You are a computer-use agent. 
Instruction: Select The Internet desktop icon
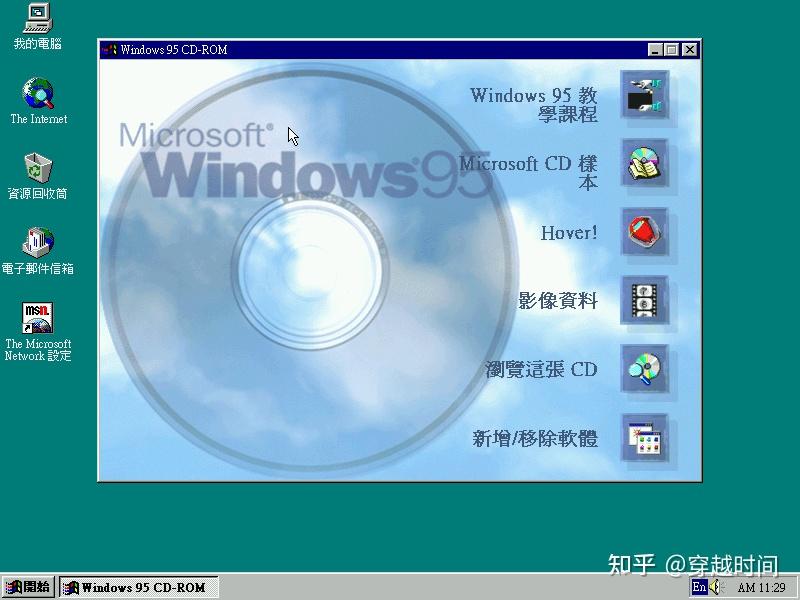click(x=38, y=101)
